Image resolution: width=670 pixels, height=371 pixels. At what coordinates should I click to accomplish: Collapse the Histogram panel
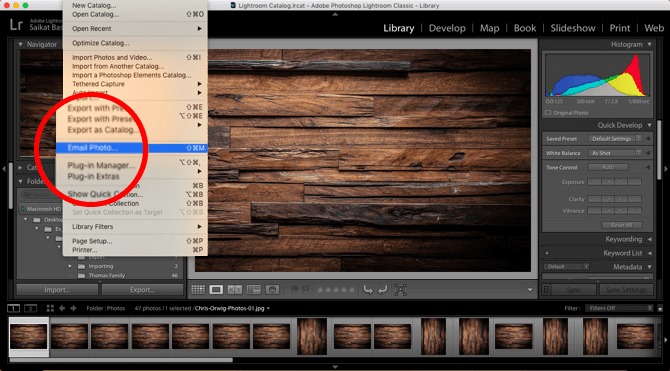[x=649, y=44]
